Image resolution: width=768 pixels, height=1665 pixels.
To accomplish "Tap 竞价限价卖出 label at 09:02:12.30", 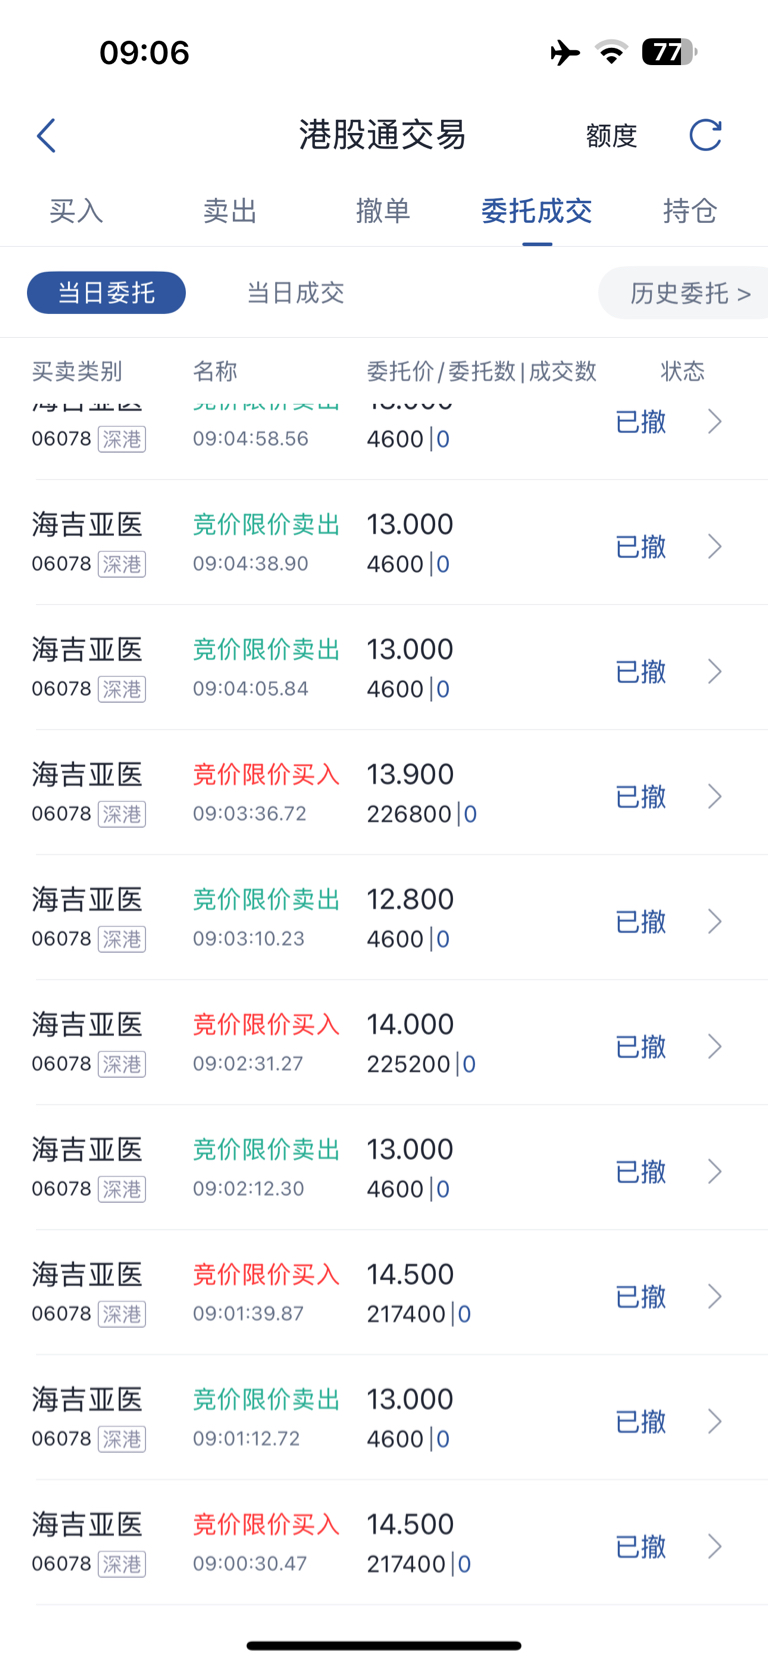I will coord(266,1150).
